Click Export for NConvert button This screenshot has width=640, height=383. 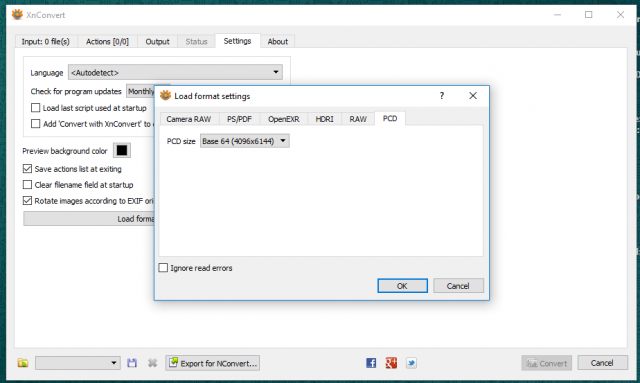pos(213,363)
